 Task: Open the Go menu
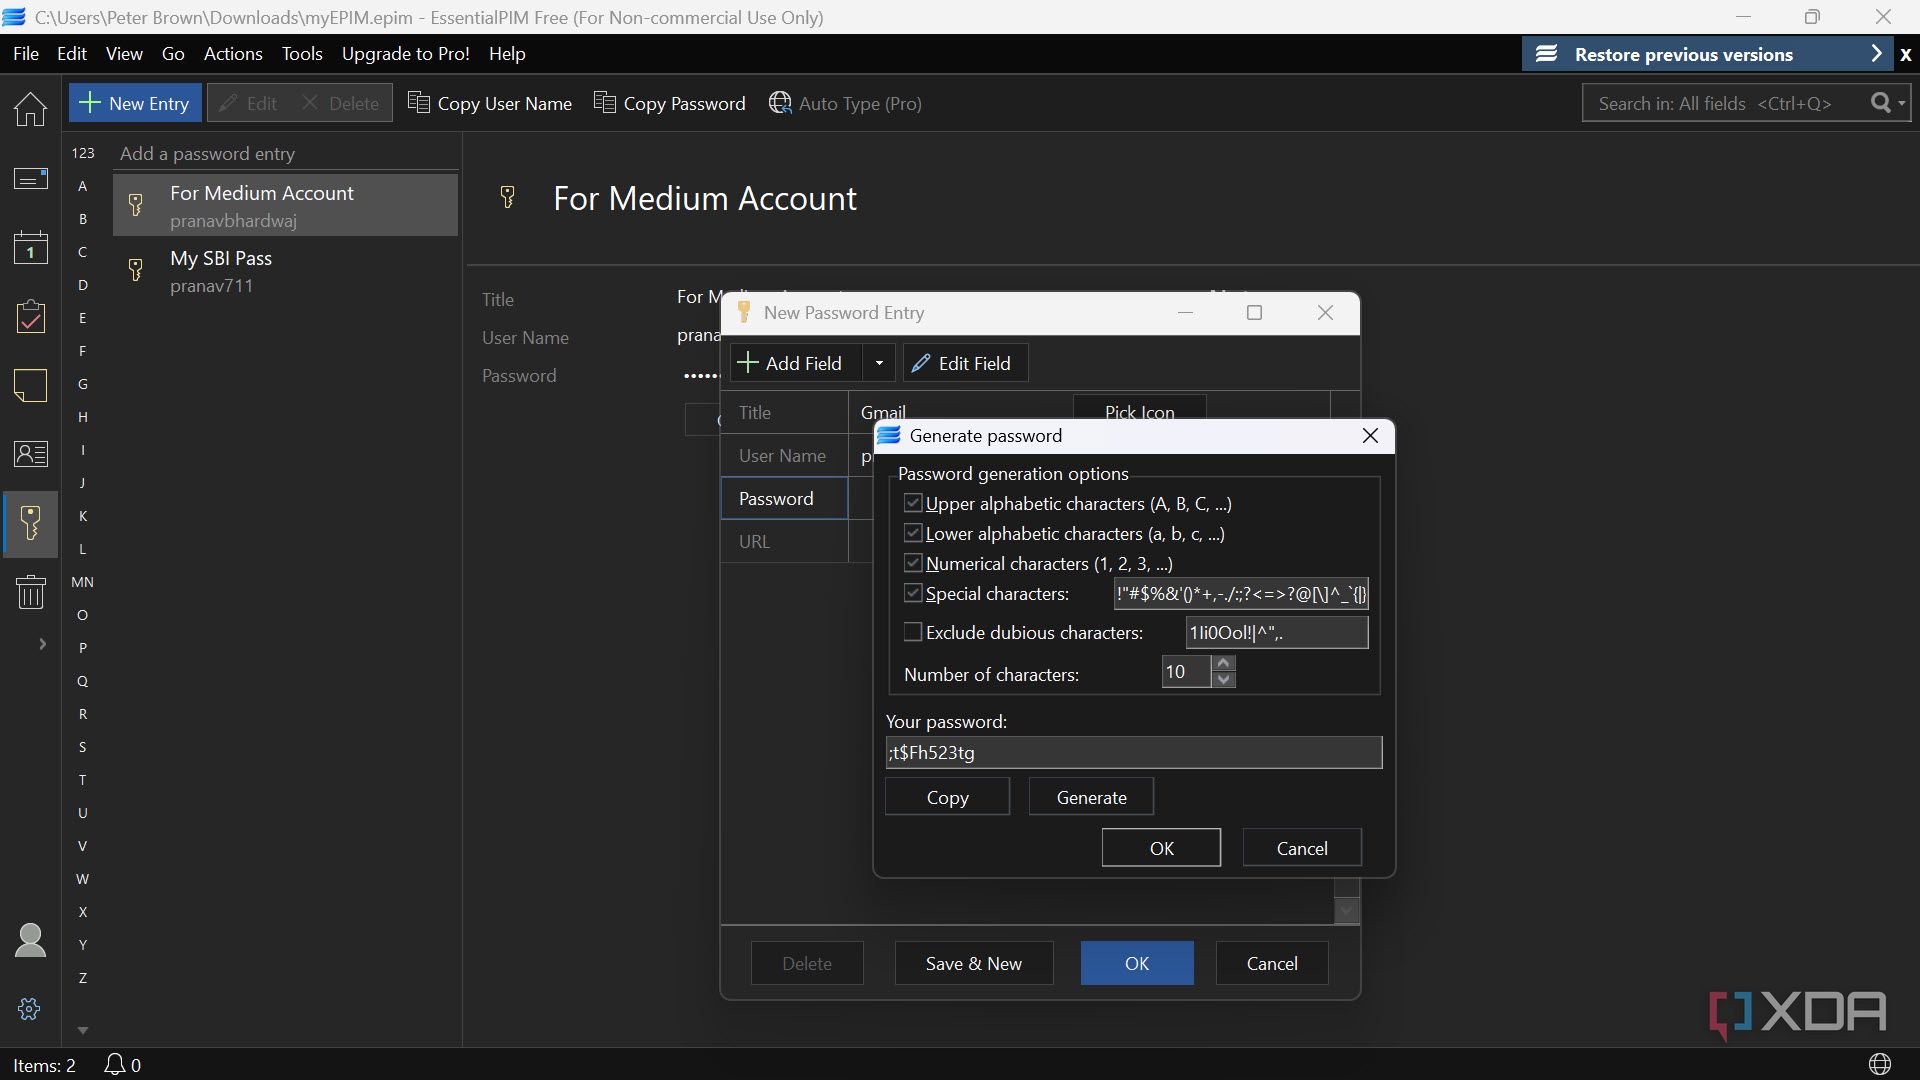173,54
